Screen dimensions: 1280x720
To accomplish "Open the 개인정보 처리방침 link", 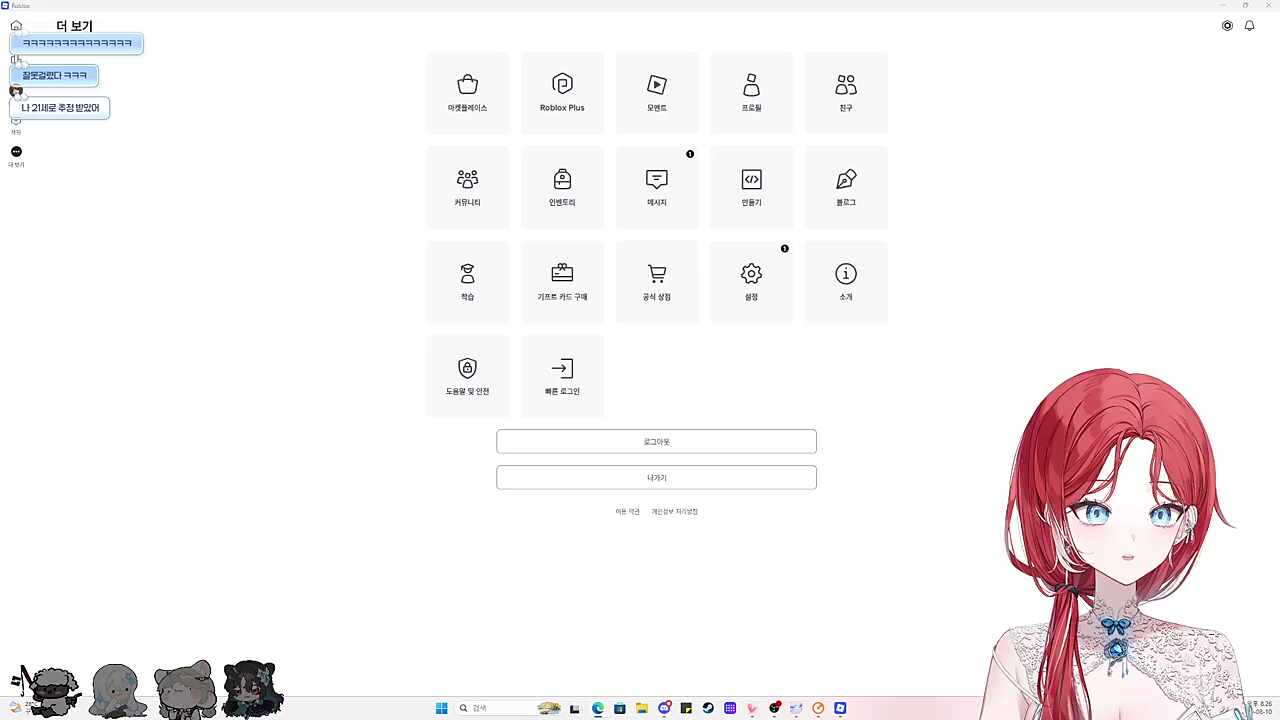I will pos(675,512).
